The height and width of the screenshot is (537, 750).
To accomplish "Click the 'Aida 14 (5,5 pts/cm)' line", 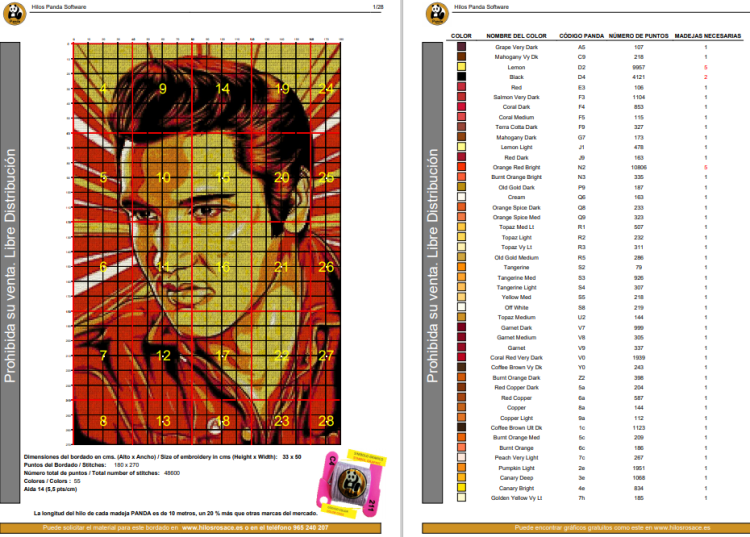I will click(x=50, y=489).
